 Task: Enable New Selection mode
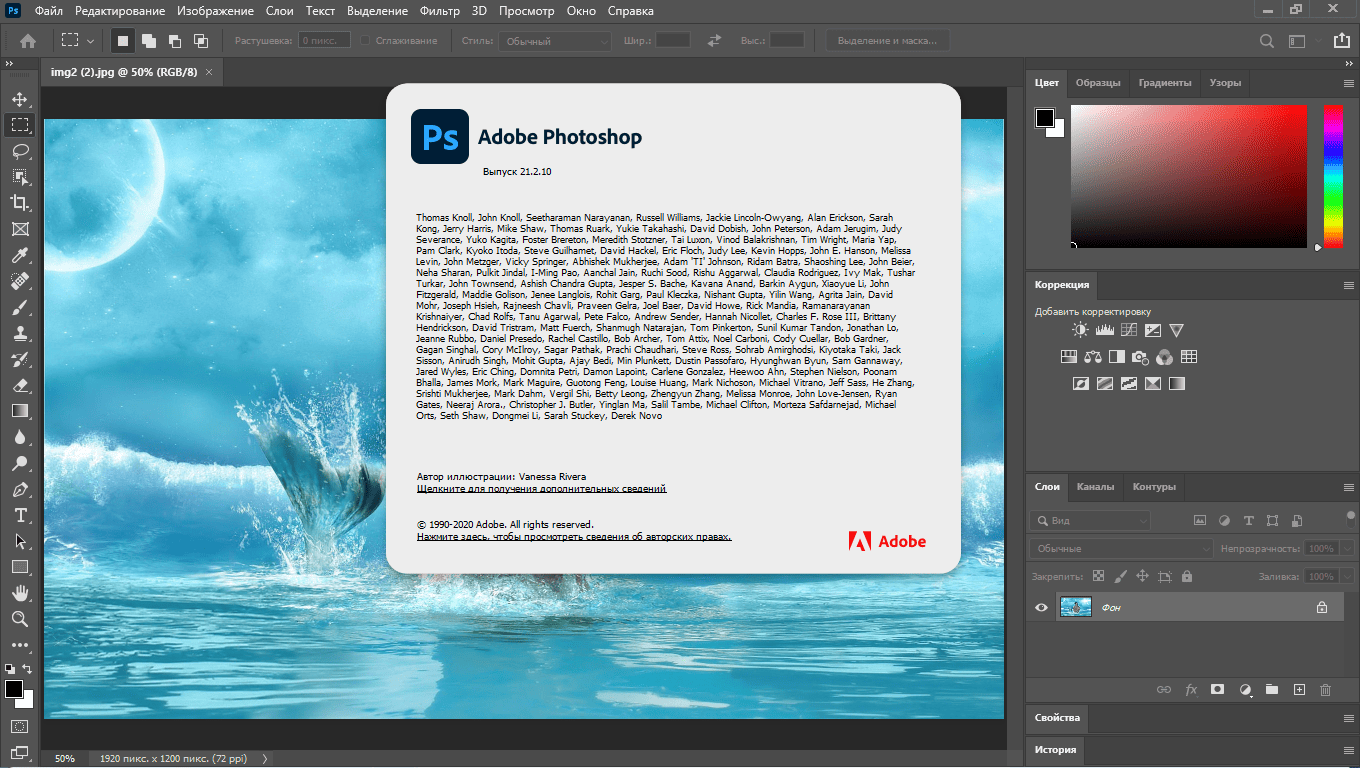[x=123, y=41]
